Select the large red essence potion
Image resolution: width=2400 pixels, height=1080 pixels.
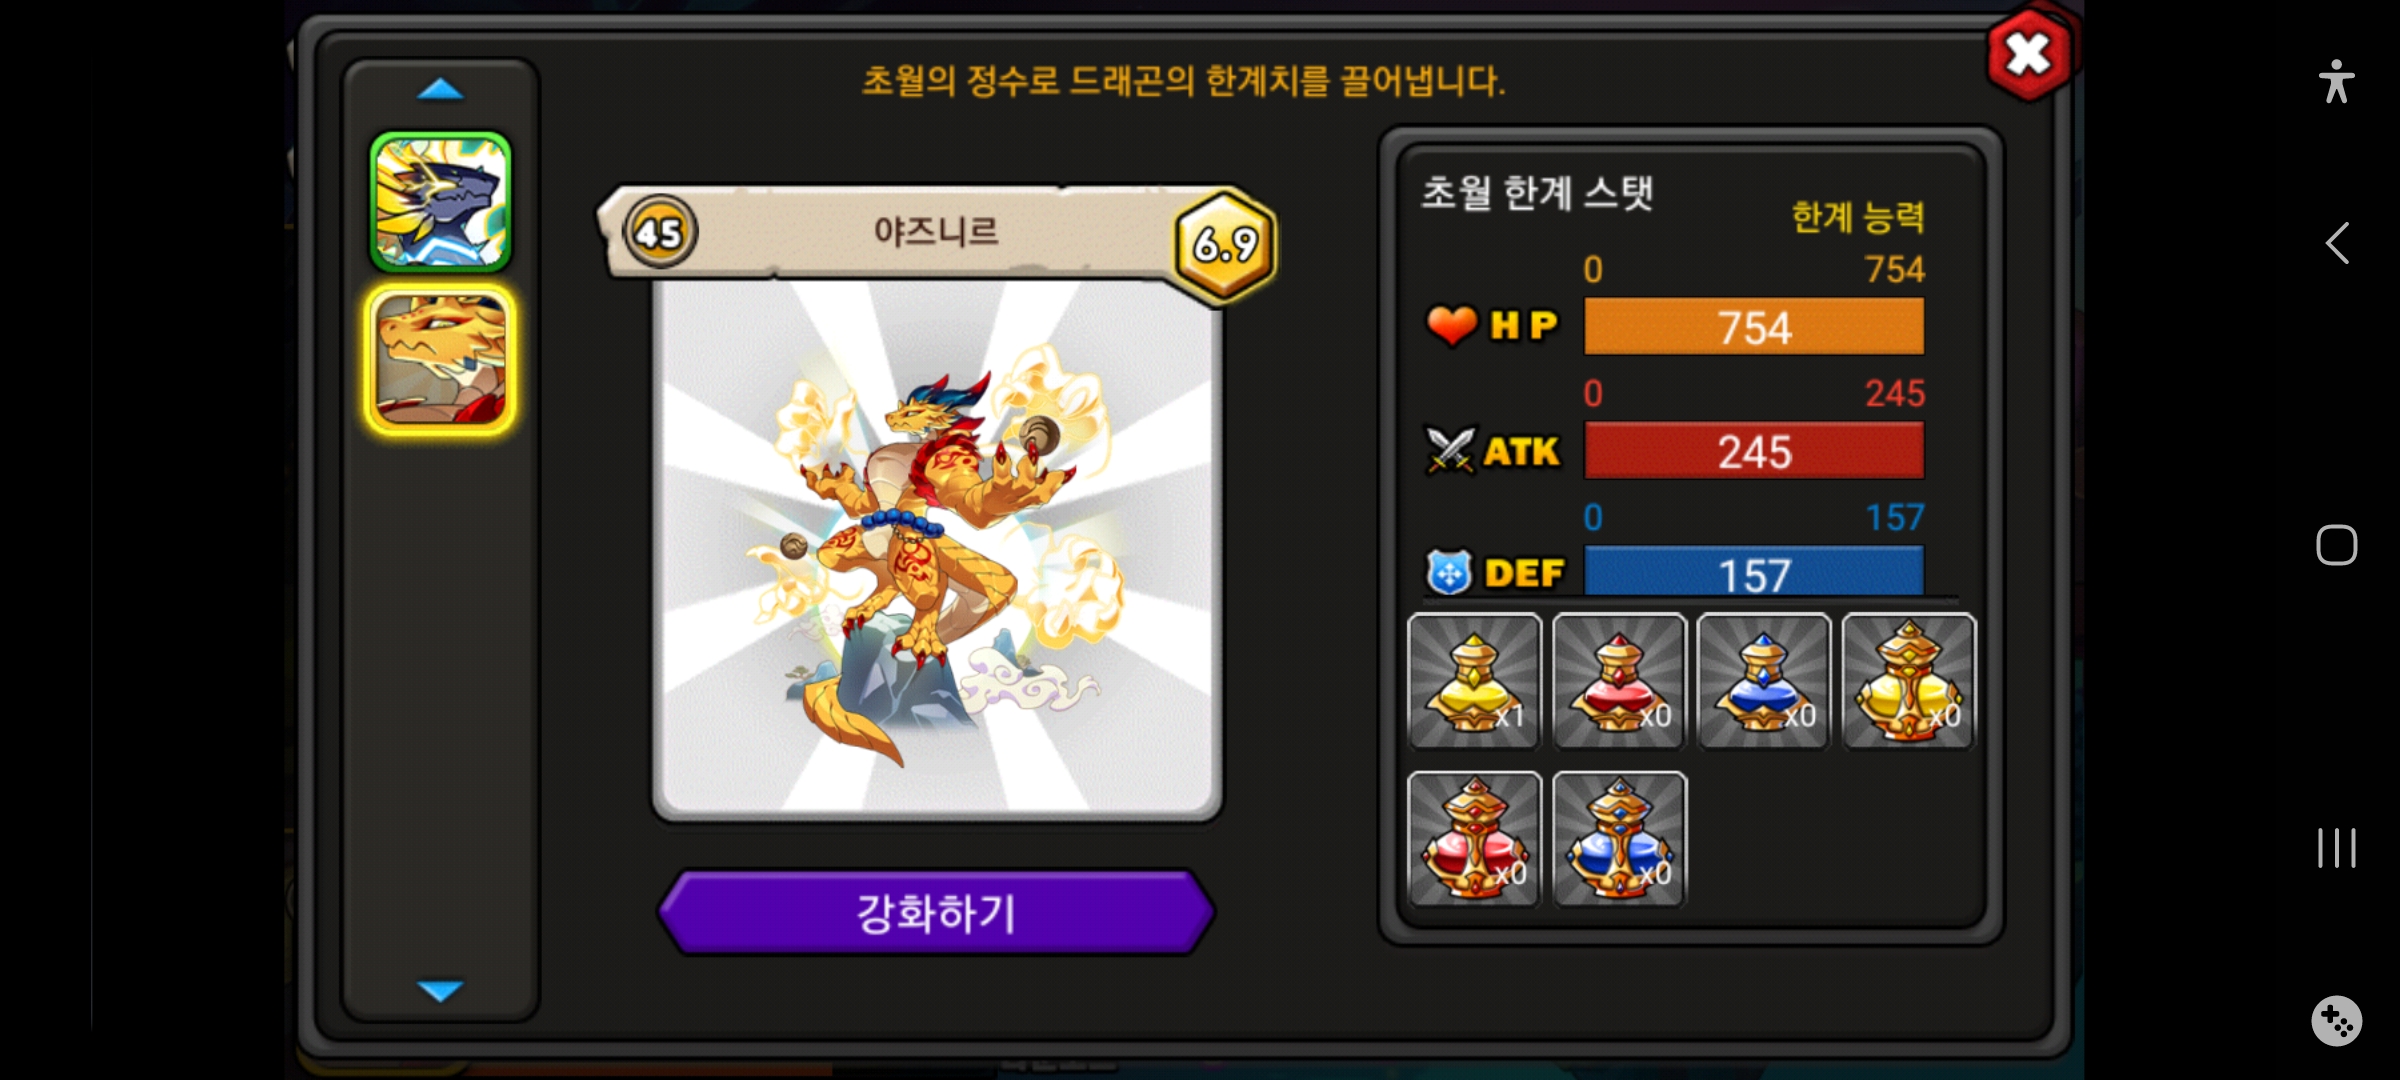(x=1474, y=839)
